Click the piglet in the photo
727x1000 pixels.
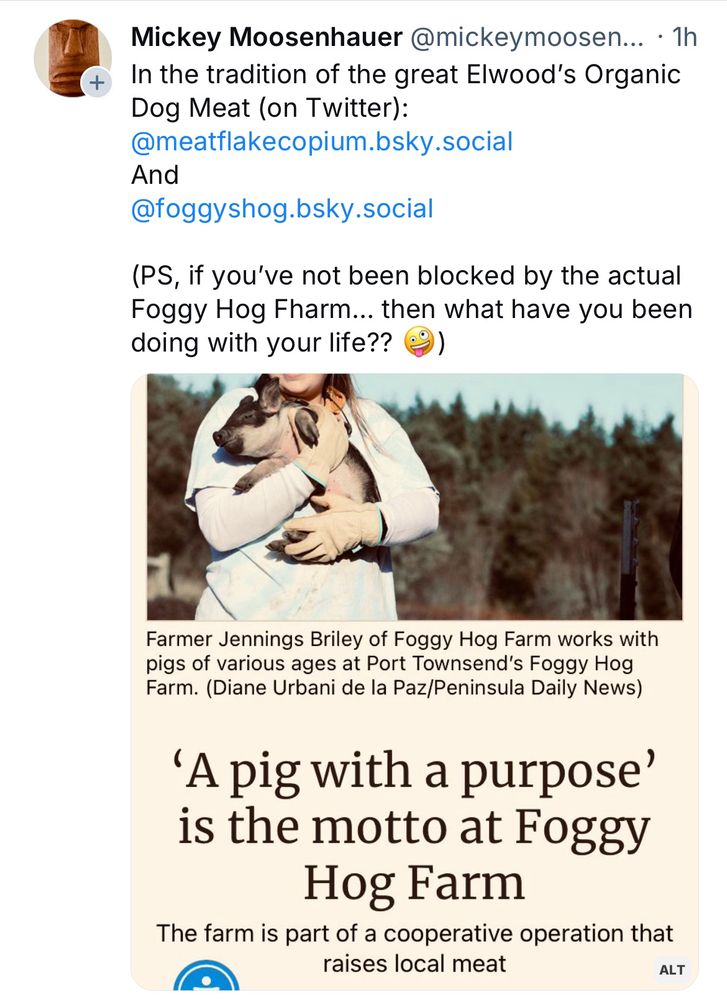[262, 430]
